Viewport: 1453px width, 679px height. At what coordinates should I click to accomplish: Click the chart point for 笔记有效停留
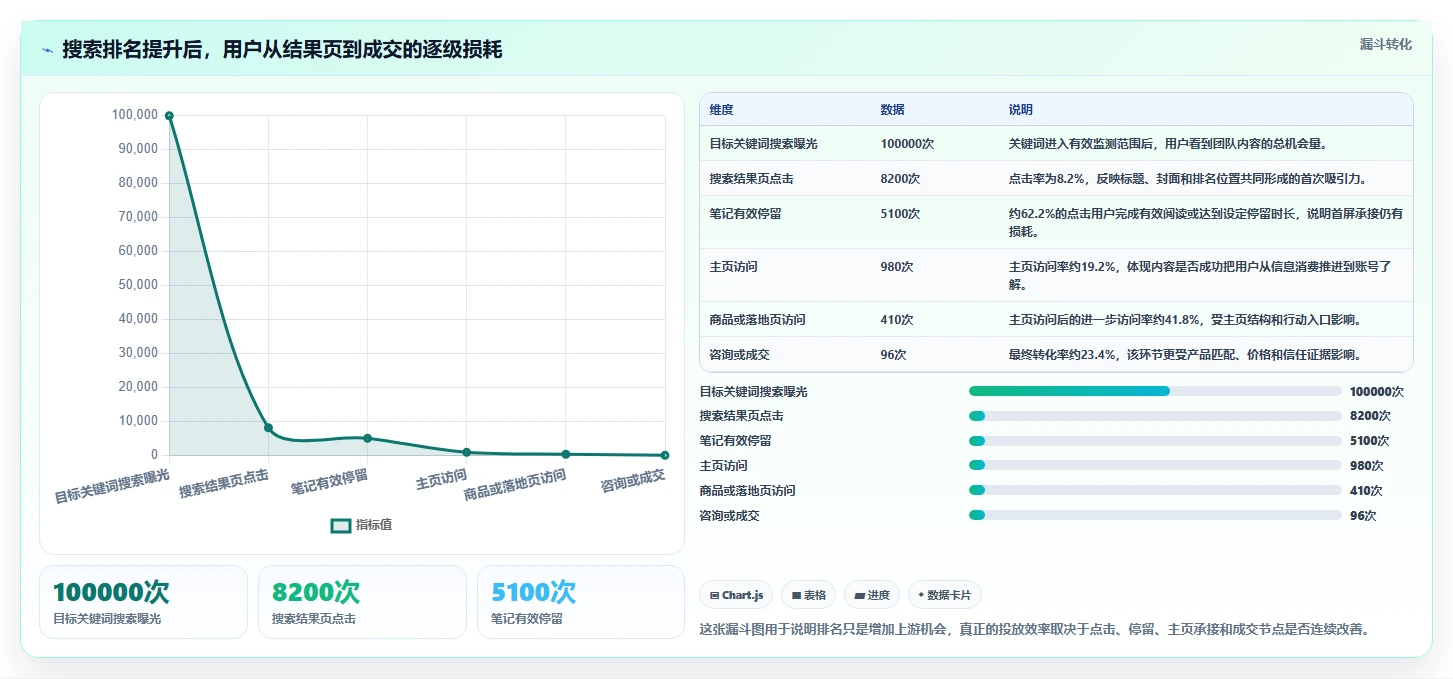pos(367,438)
